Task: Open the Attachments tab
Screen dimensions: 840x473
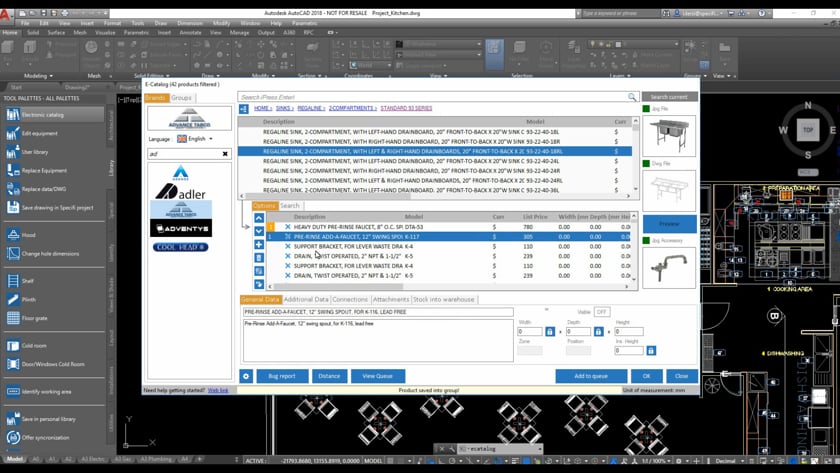Action: point(391,299)
